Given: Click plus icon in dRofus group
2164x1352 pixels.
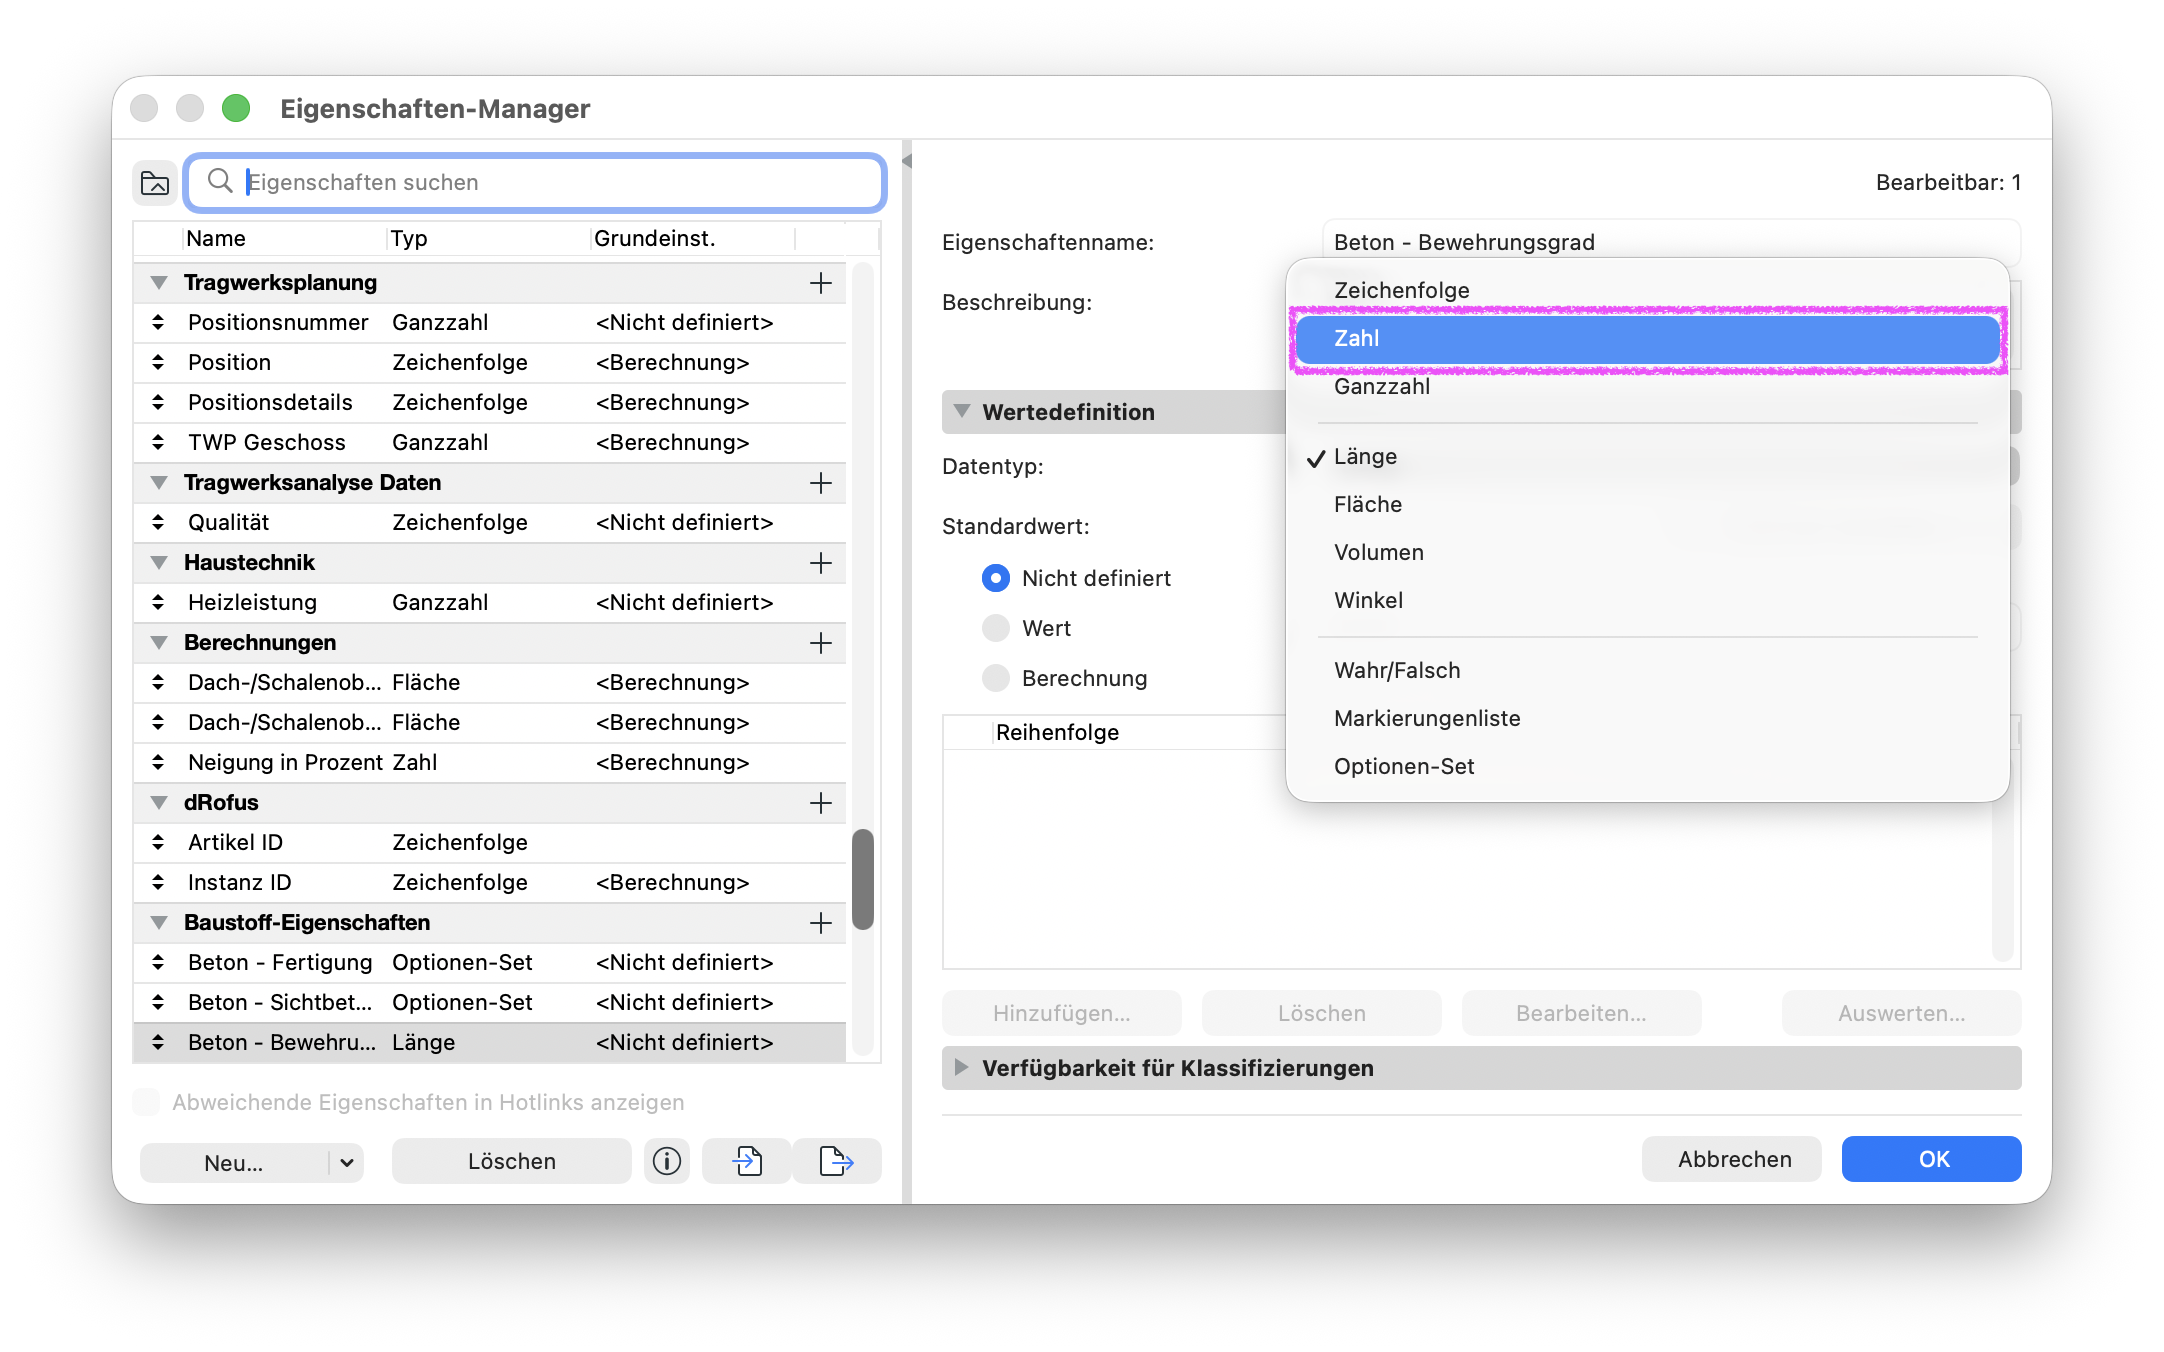Looking at the screenshot, I should 821,803.
